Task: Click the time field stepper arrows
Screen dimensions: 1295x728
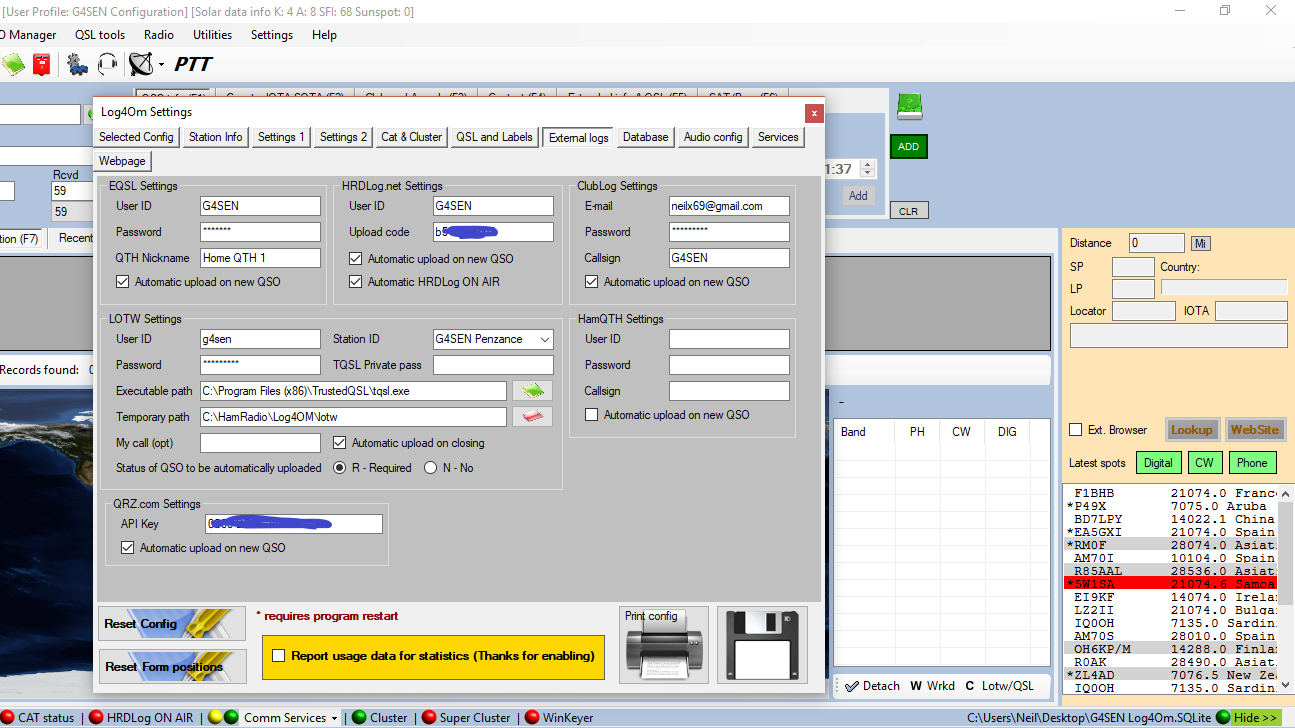Action: point(868,170)
